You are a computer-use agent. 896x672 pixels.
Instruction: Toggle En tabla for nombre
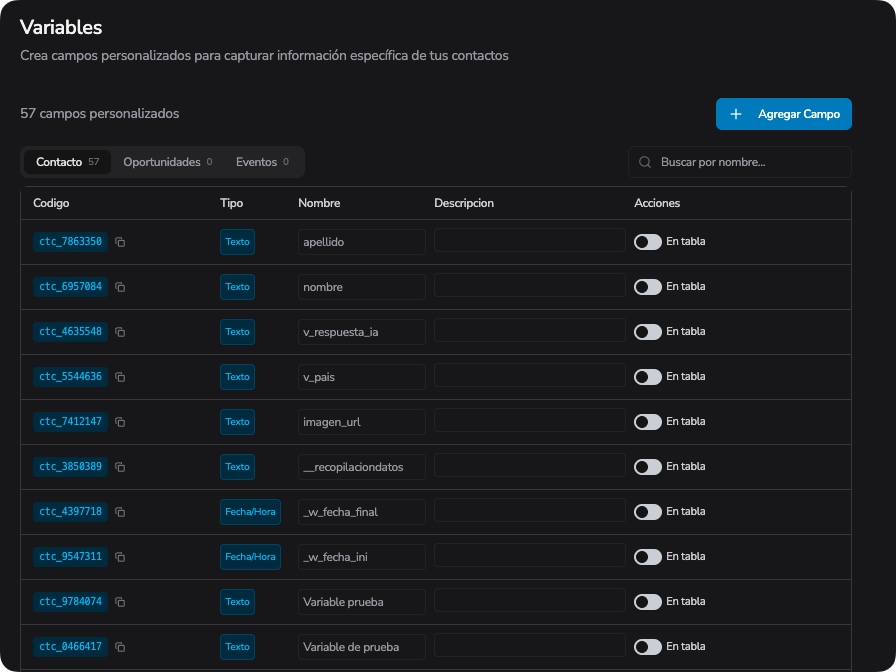[647, 287]
